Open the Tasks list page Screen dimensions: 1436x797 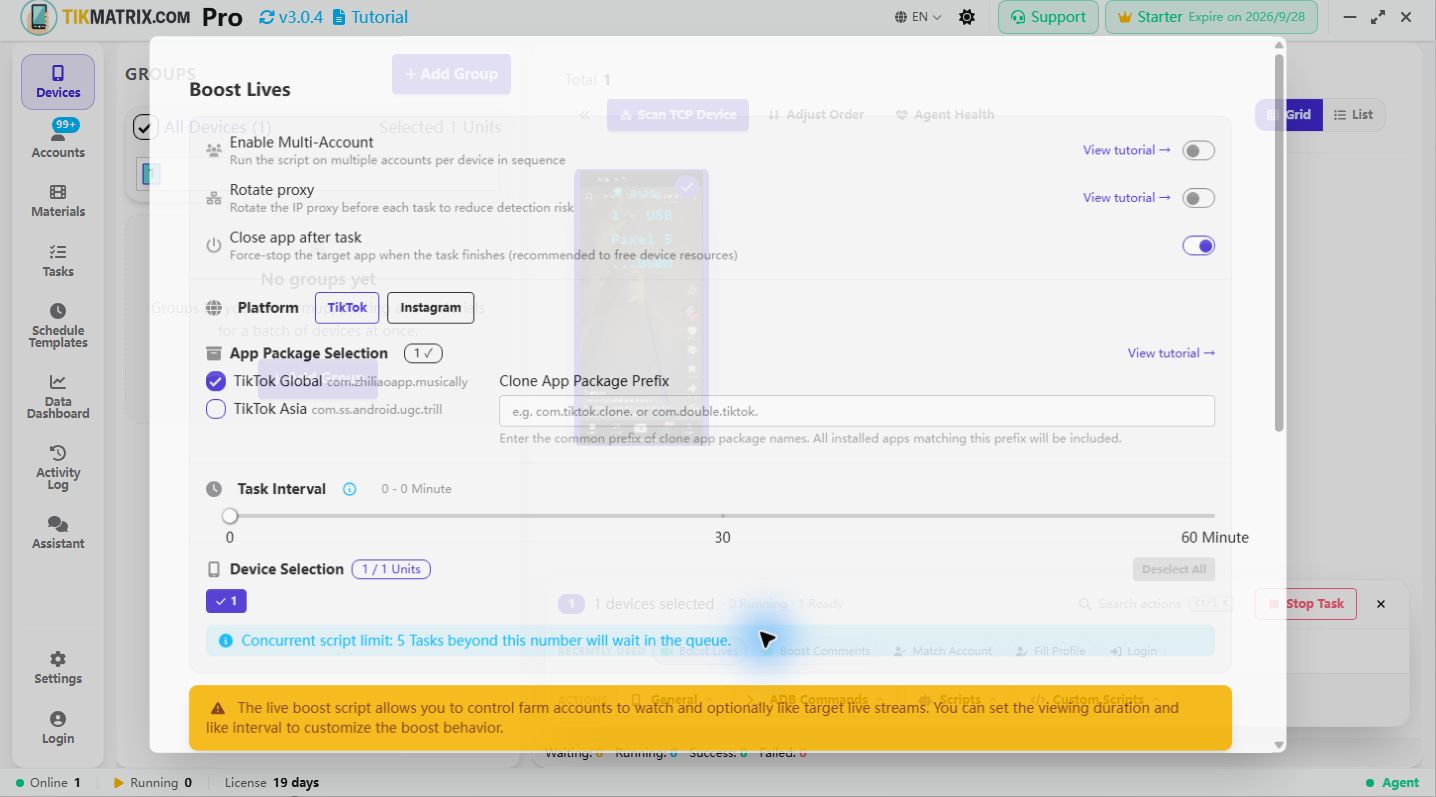[58, 261]
